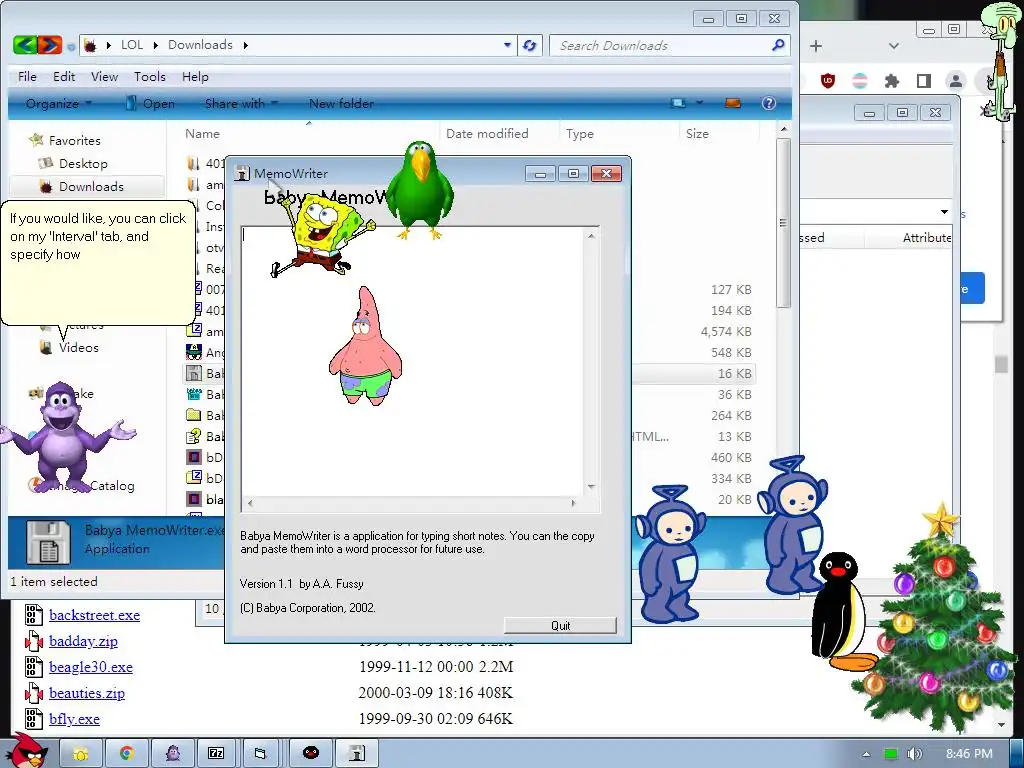Image resolution: width=1024 pixels, height=768 pixels.
Task: Click the MemoWriter title bar icon
Action: click(x=242, y=173)
